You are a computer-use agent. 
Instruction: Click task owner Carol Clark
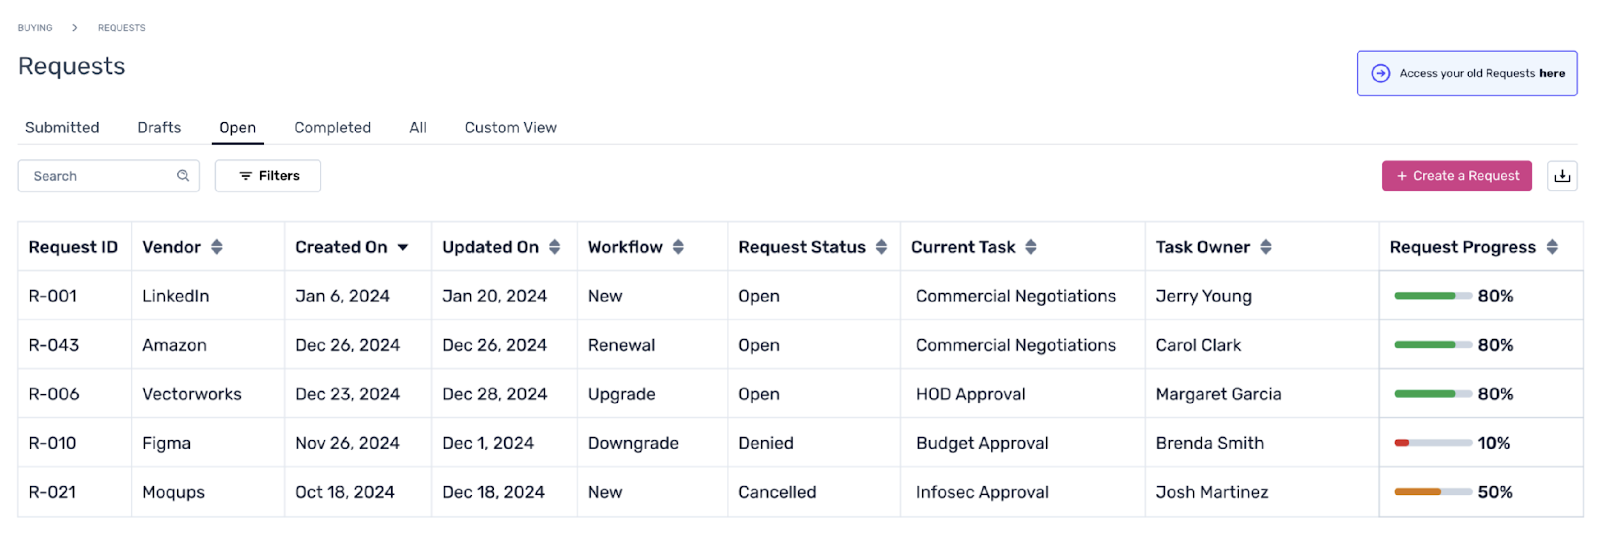[x=1198, y=345]
